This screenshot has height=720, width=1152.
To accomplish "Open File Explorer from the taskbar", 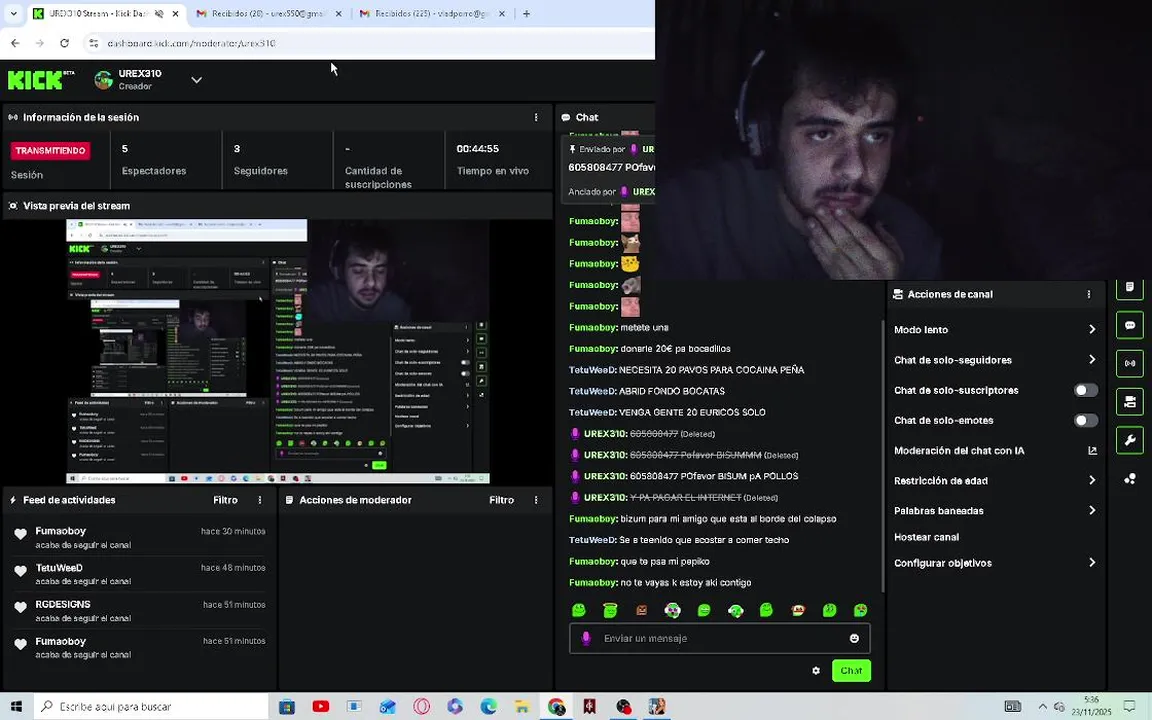I will (x=522, y=706).
